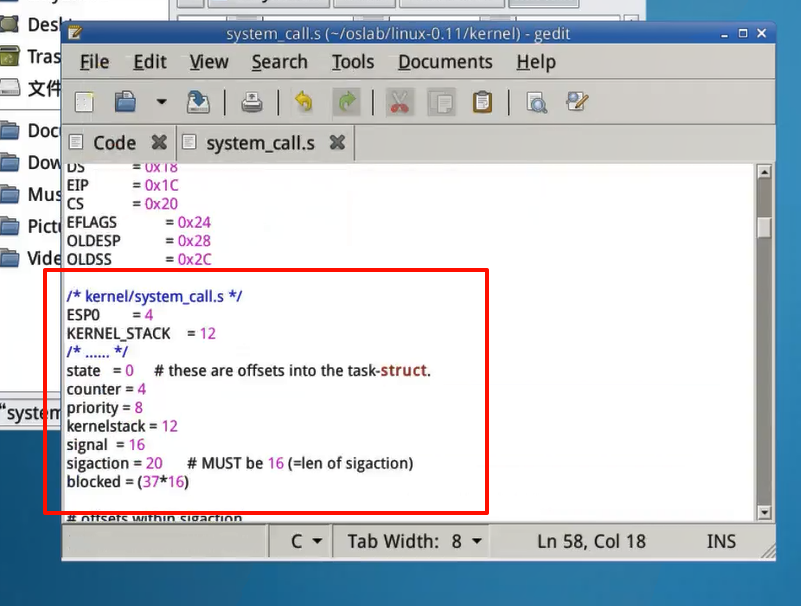Open the Documents menu

(445, 62)
